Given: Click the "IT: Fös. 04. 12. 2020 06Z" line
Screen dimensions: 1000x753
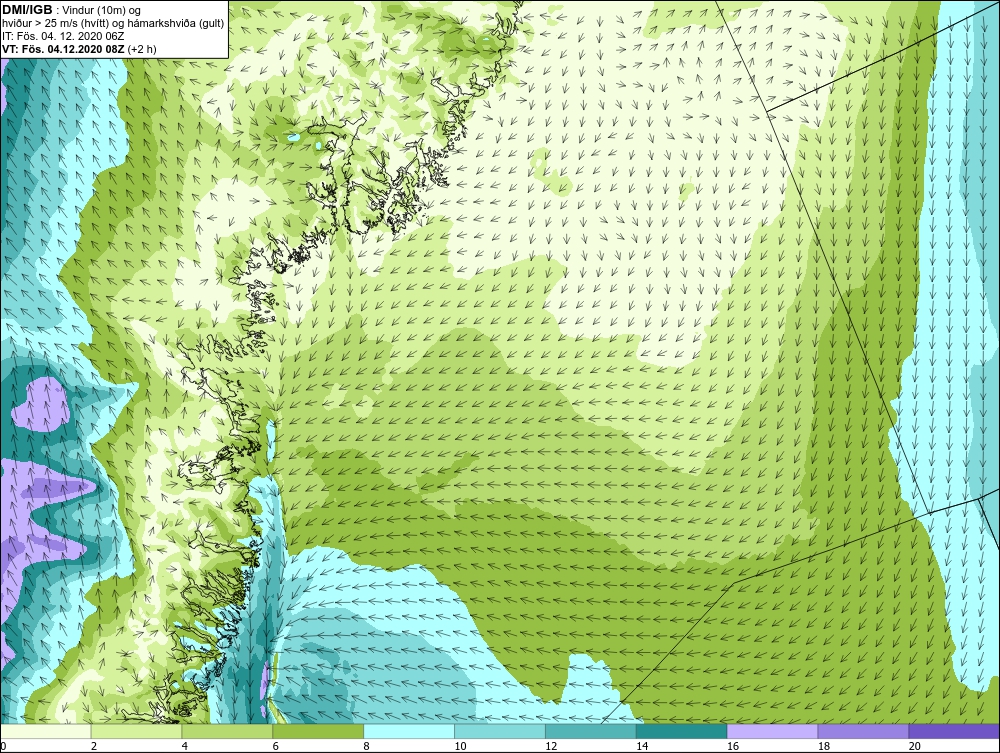Looking at the screenshot, I should pos(63,36).
